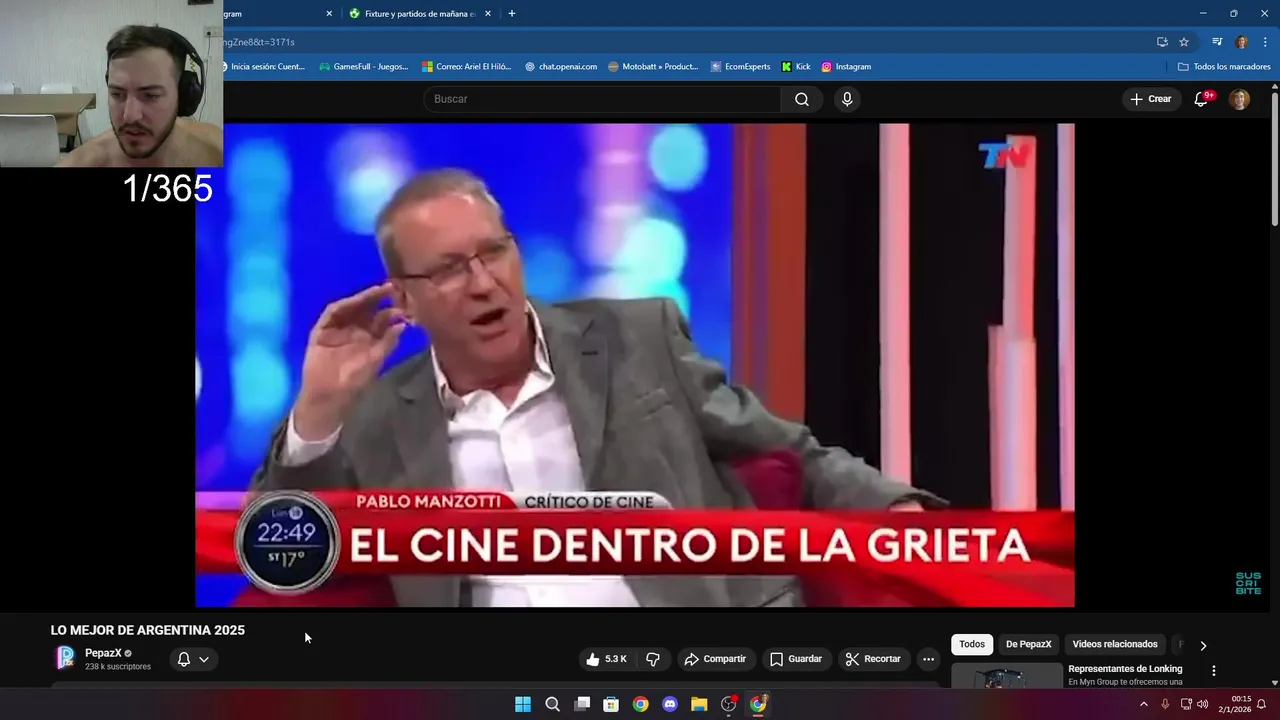Image resolution: width=1280 pixels, height=720 pixels.
Task: Bookmark this page with the star icon
Action: tap(1184, 42)
